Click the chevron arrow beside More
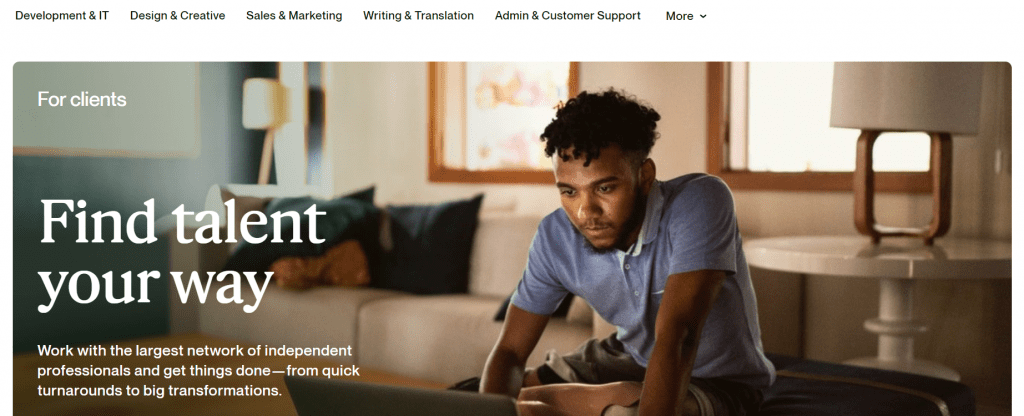 coord(703,16)
